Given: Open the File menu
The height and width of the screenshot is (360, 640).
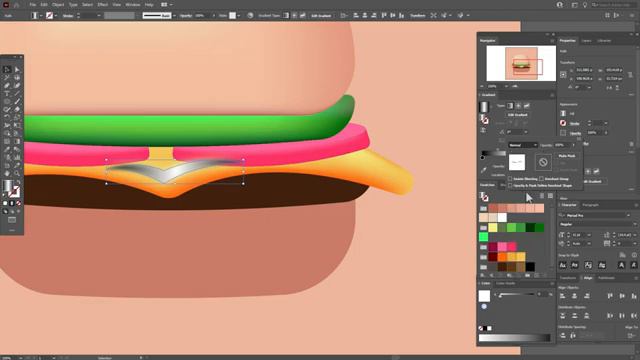Looking at the screenshot, I should (x=33, y=4).
